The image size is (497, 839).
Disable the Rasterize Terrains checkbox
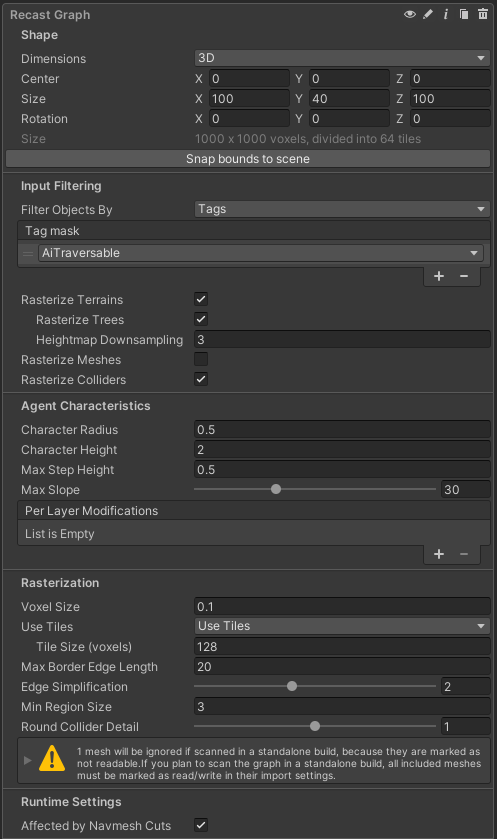coord(201,299)
